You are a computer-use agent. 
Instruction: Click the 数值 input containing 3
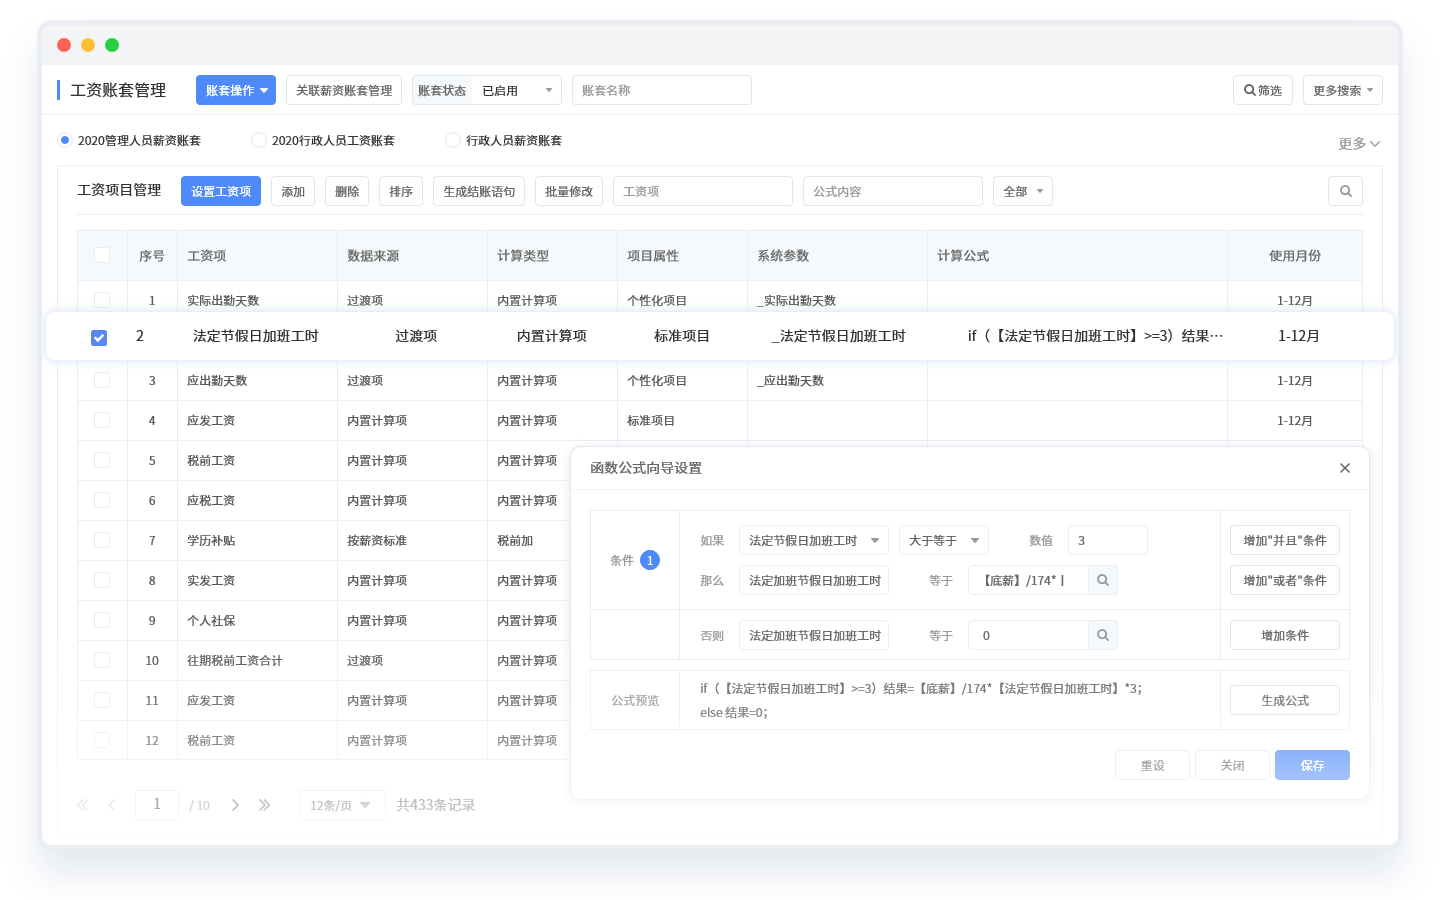click(x=1108, y=540)
